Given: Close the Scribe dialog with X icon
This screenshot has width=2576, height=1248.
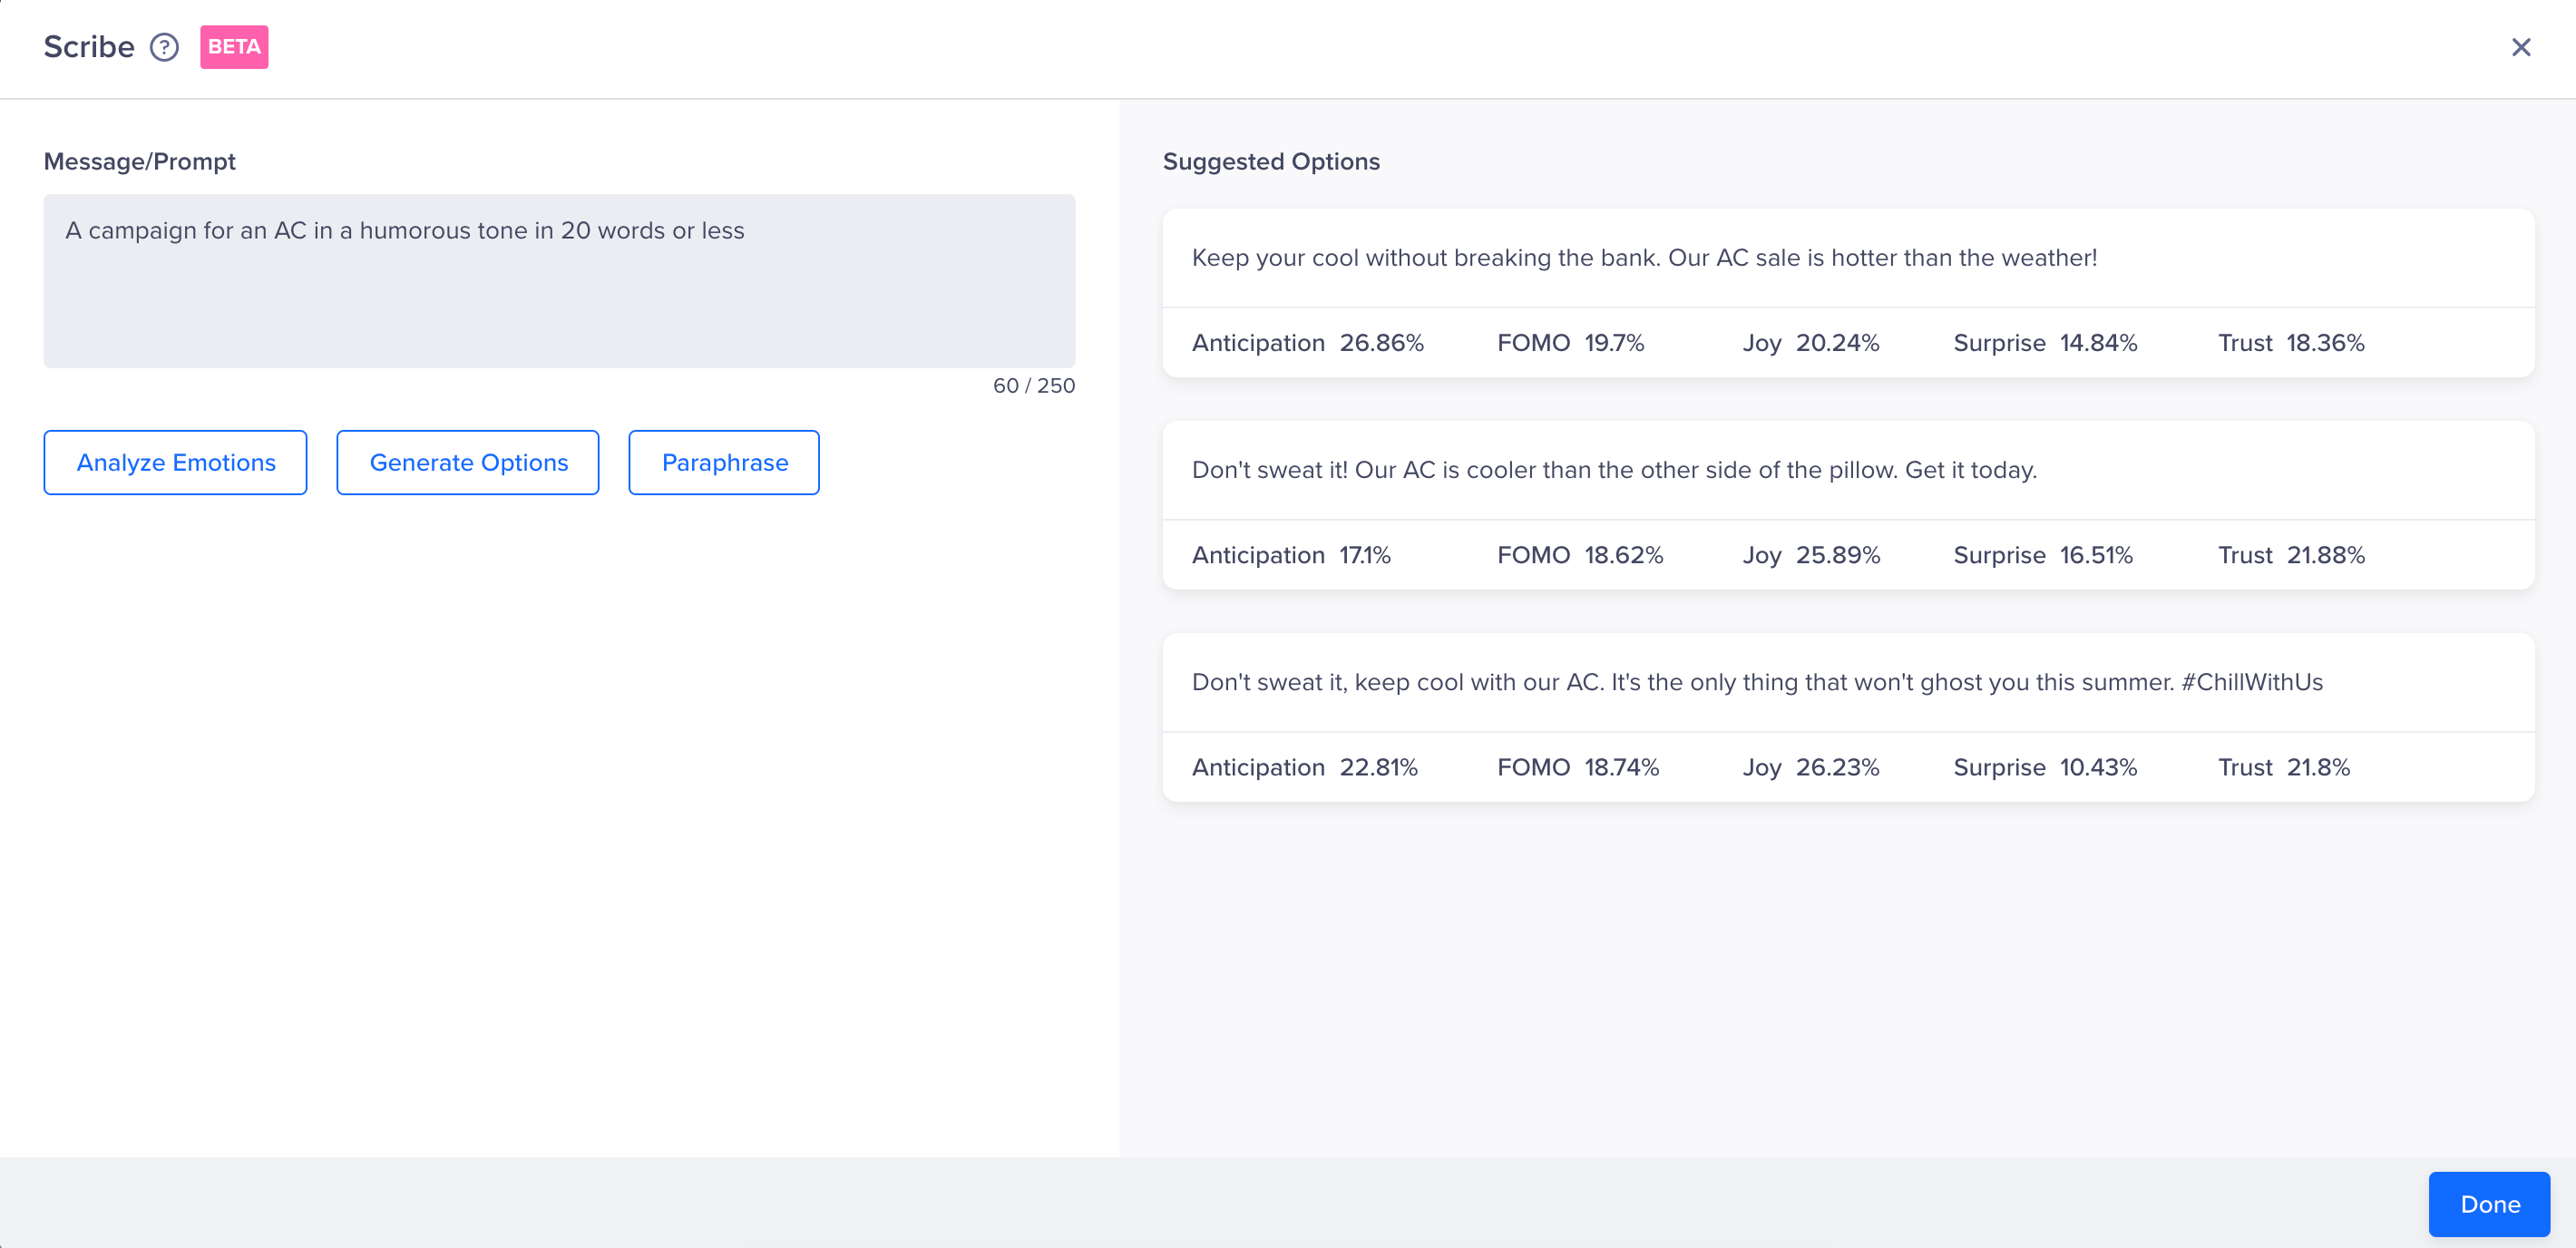Looking at the screenshot, I should click(2520, 47).
